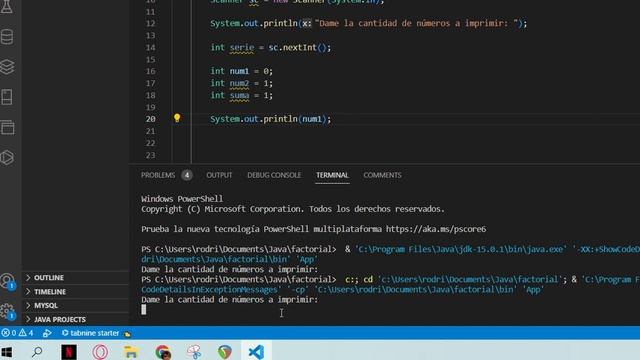Click line number 14 in the gutter

click(x=150, y=47)
